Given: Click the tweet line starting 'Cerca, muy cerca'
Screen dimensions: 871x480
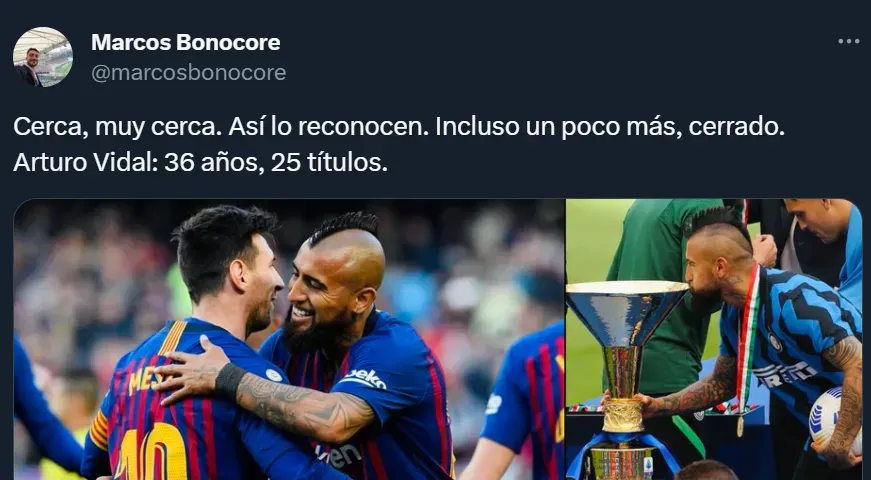Looking at the screenshot, I should (399, 127).
